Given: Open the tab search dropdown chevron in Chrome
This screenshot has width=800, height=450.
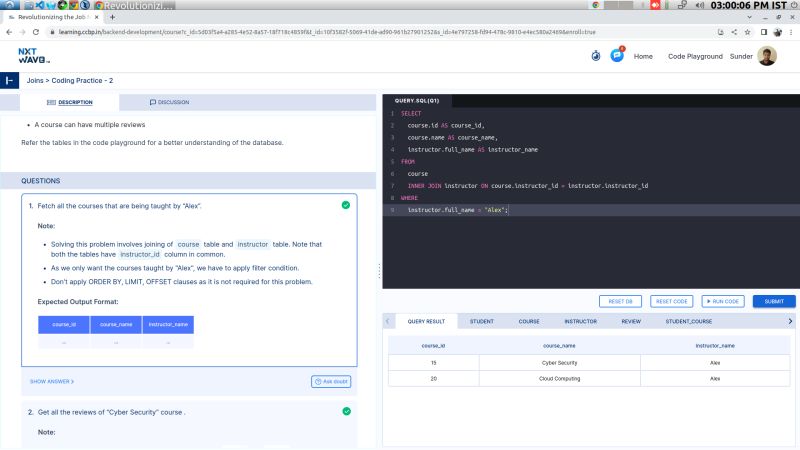Looking at the screenshot, I should pos(749,17).
